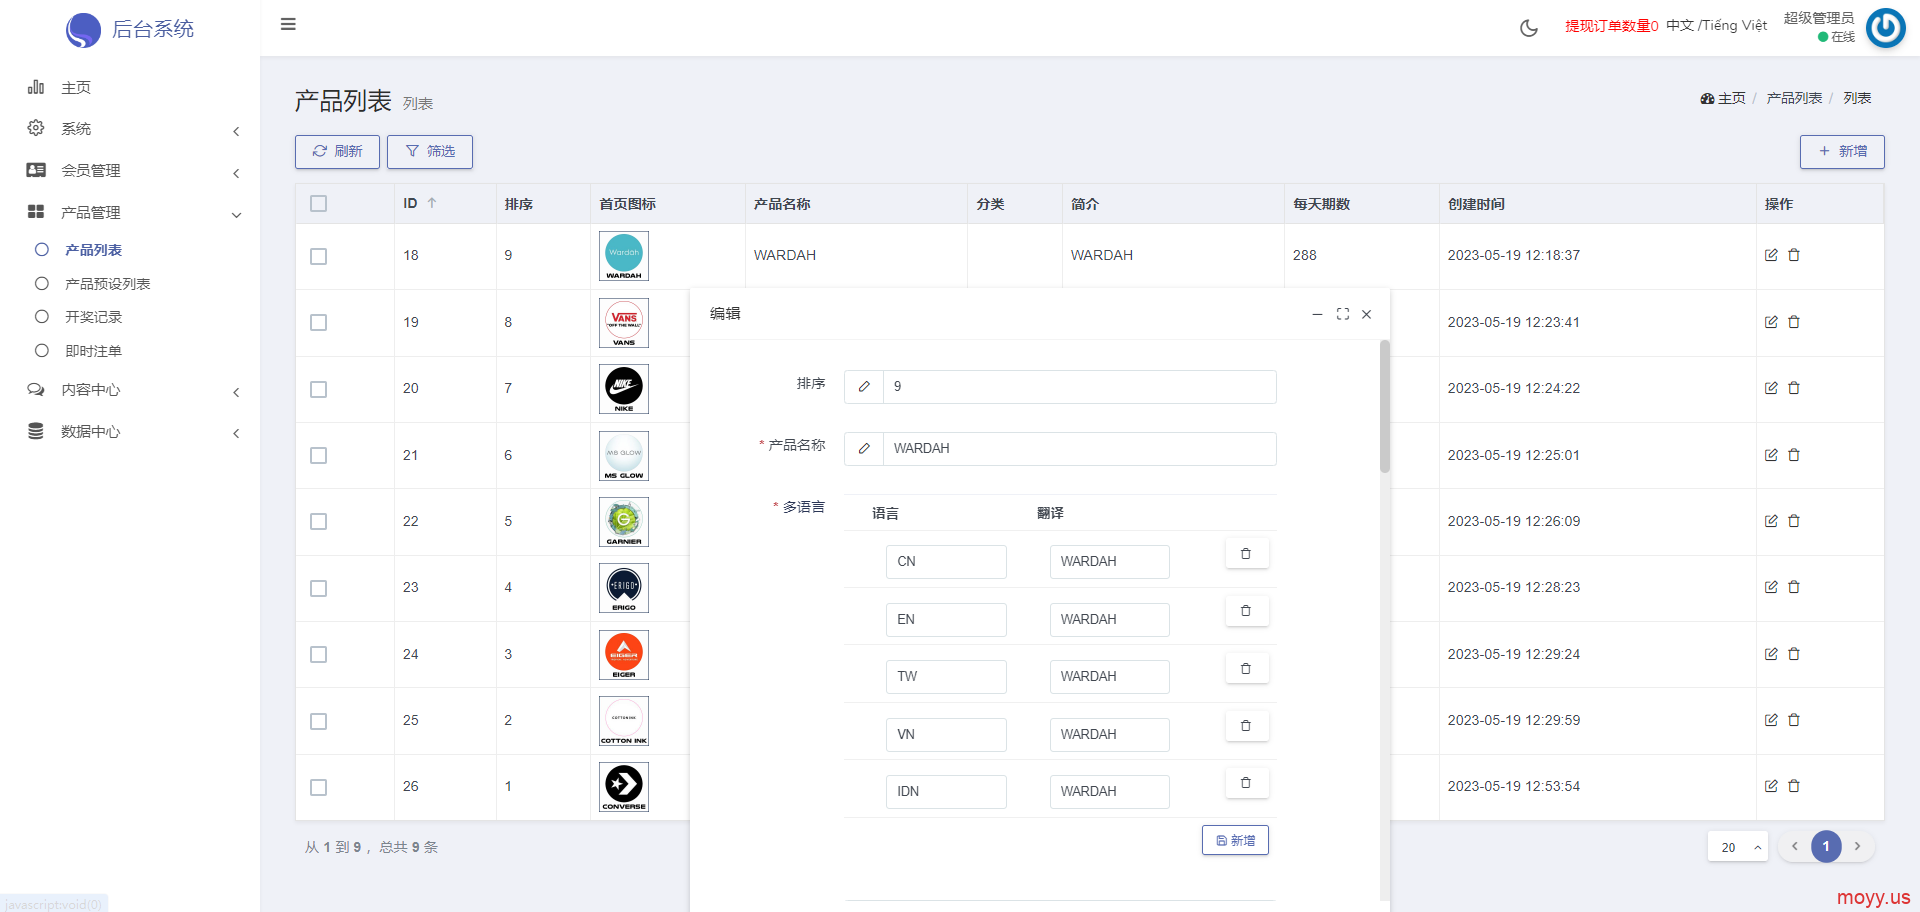Image resolution: width=1920 pixels, height=912 pixels.
Task: Maximize the 编辑 dialog to fullscreen
Action: click(x=1343, y=314)
